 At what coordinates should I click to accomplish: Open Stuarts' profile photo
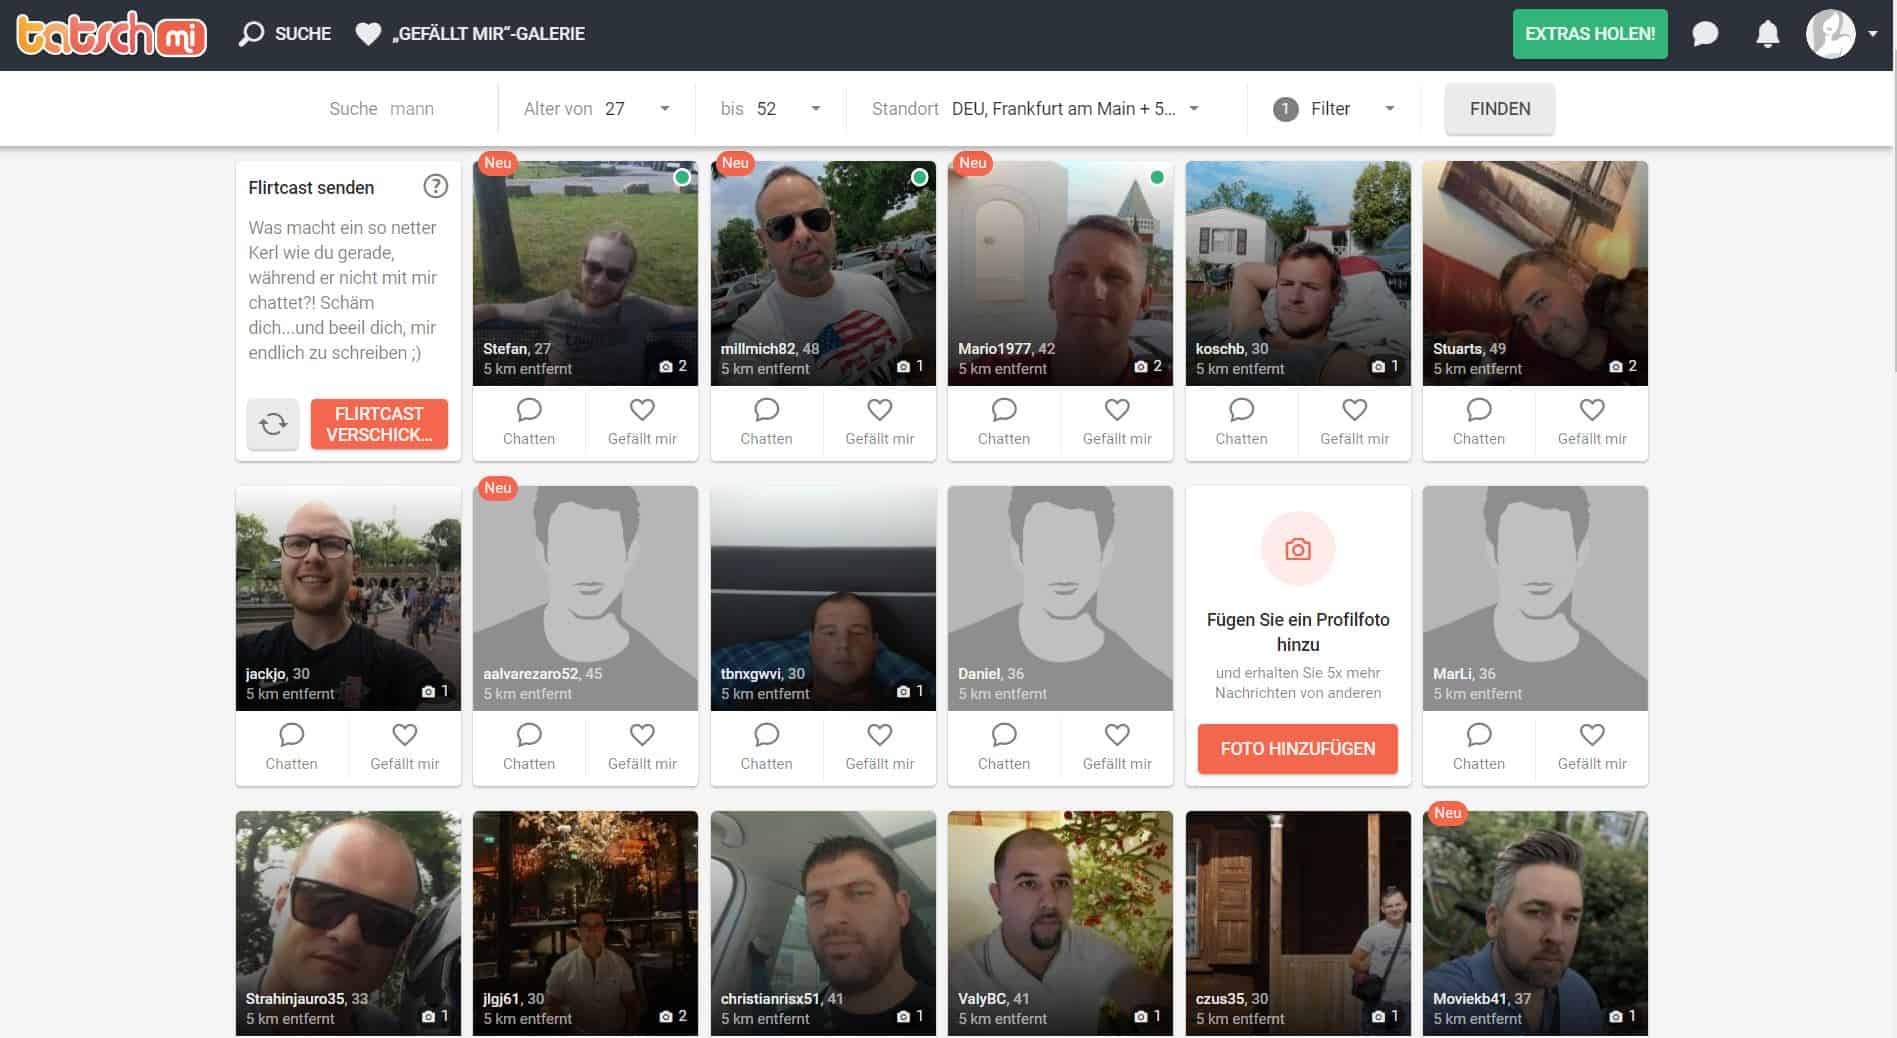coord(1536,273)
